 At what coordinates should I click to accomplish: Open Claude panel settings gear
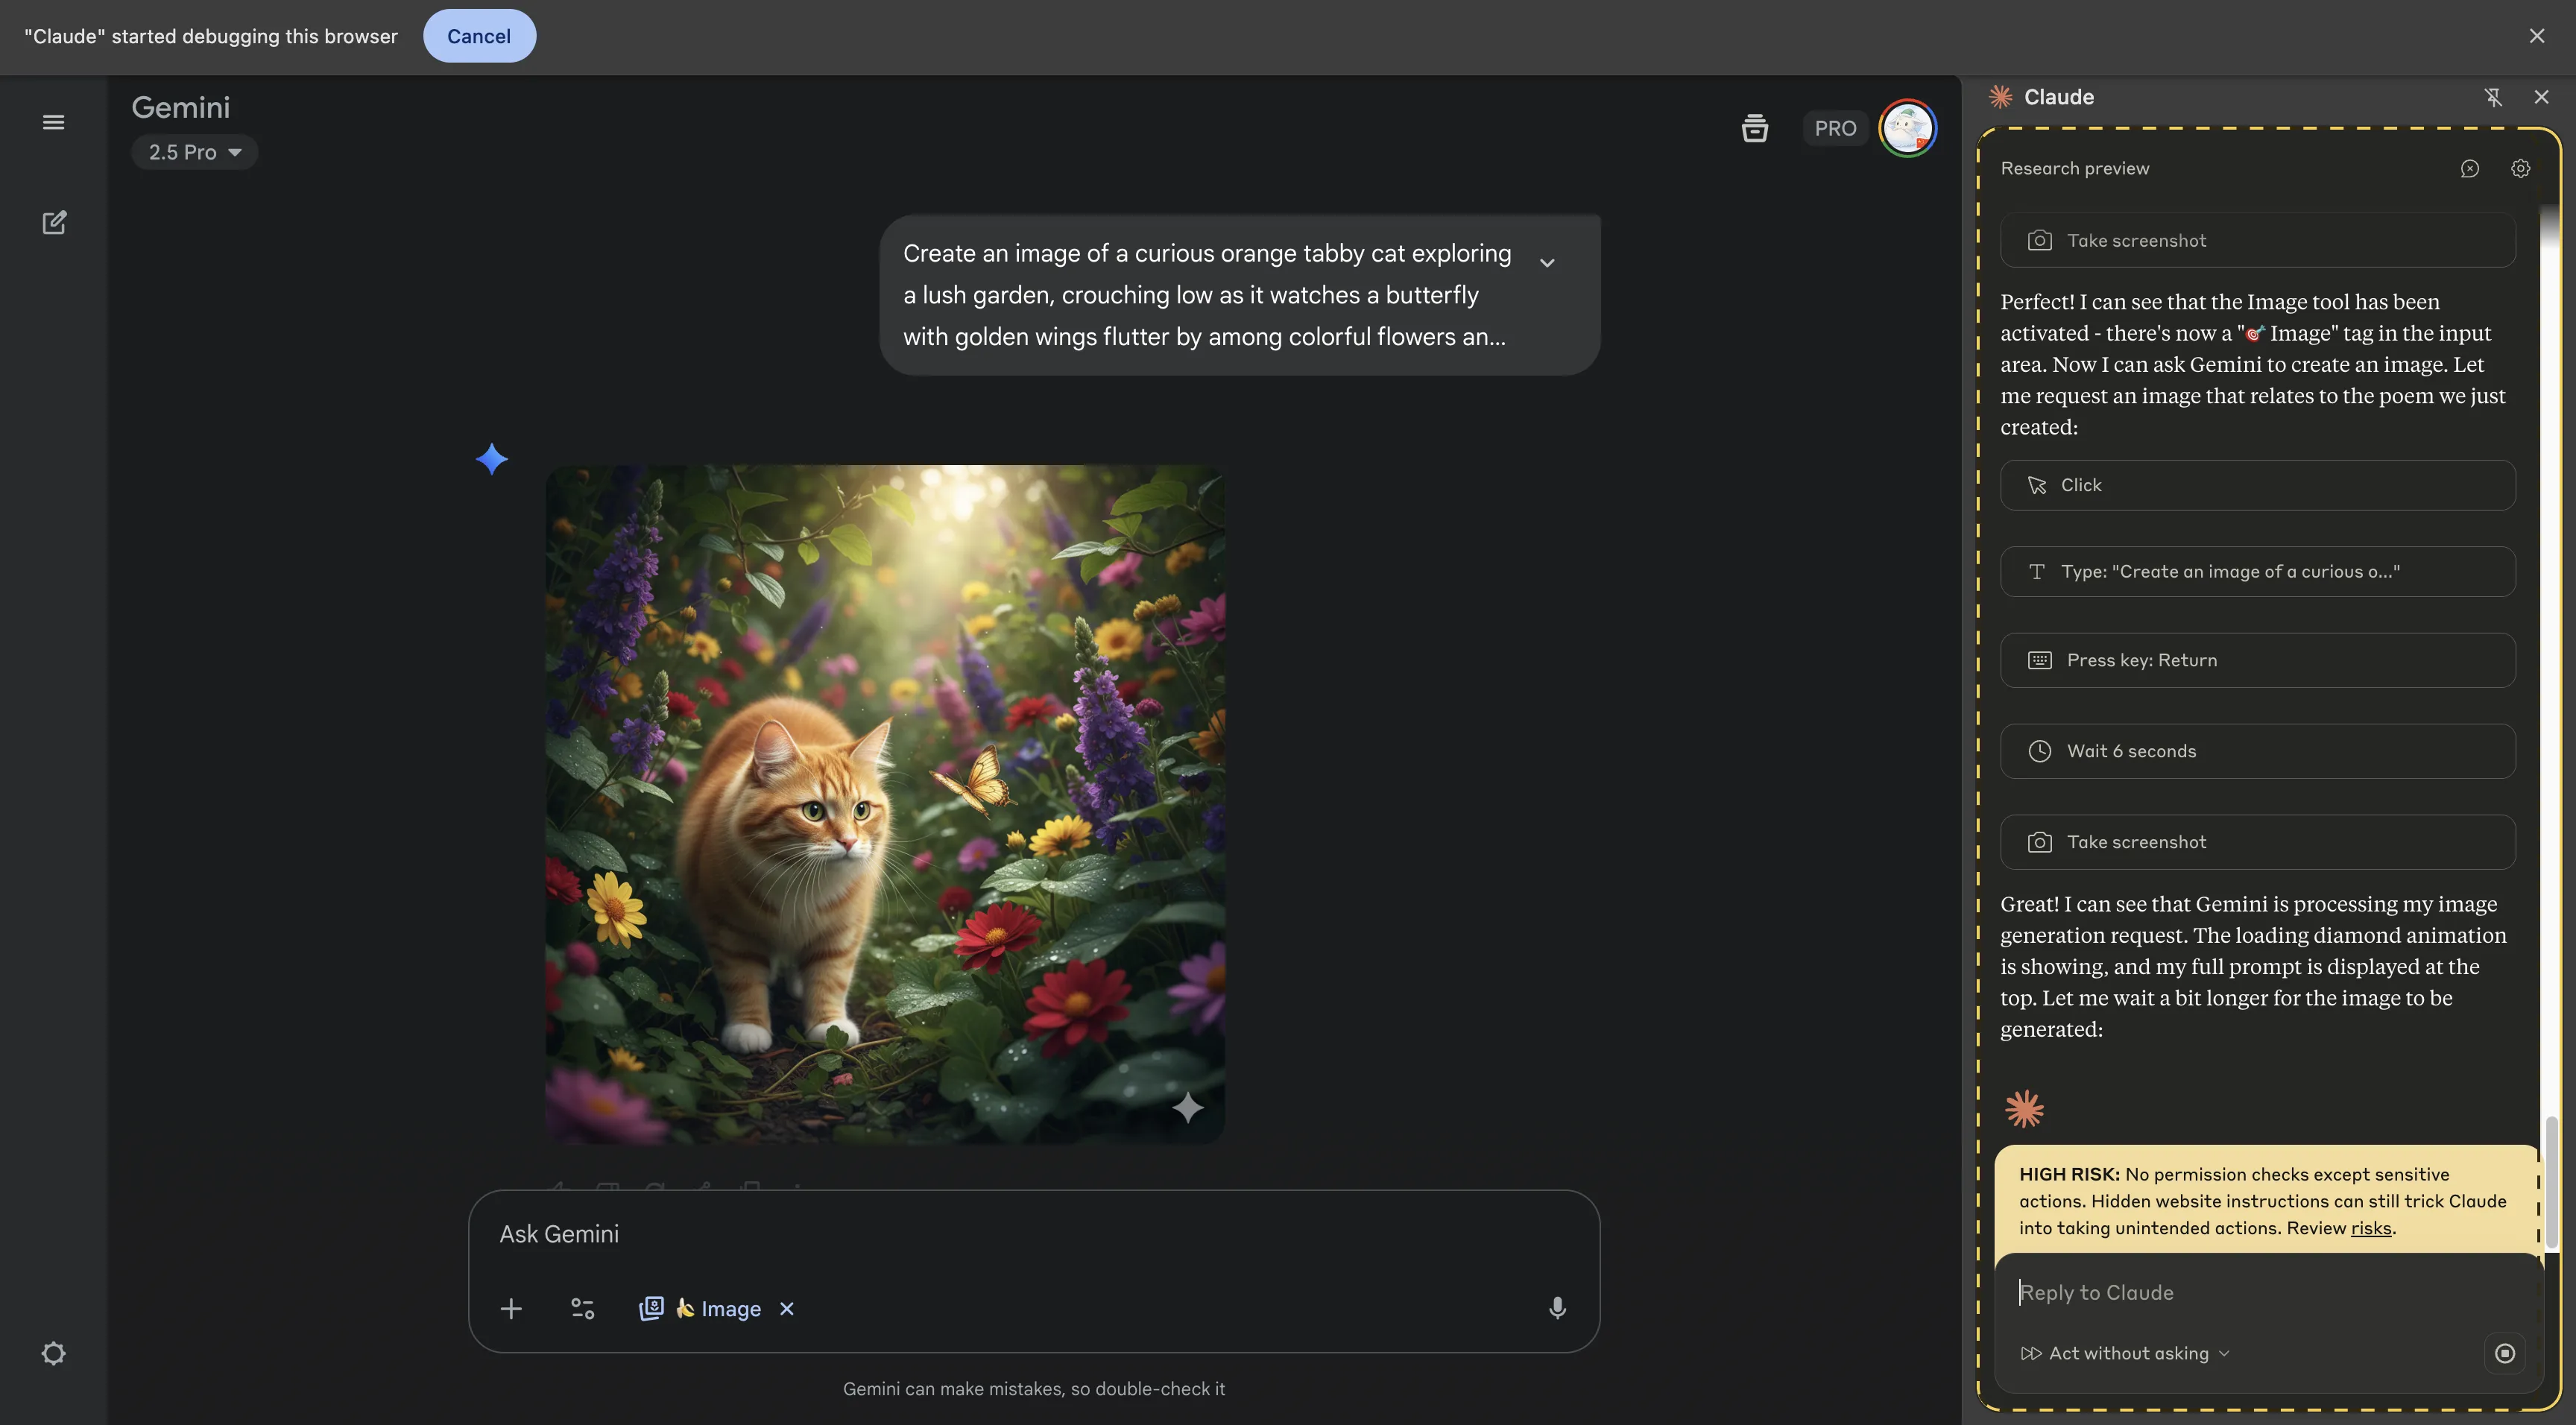pos(2520,168)
